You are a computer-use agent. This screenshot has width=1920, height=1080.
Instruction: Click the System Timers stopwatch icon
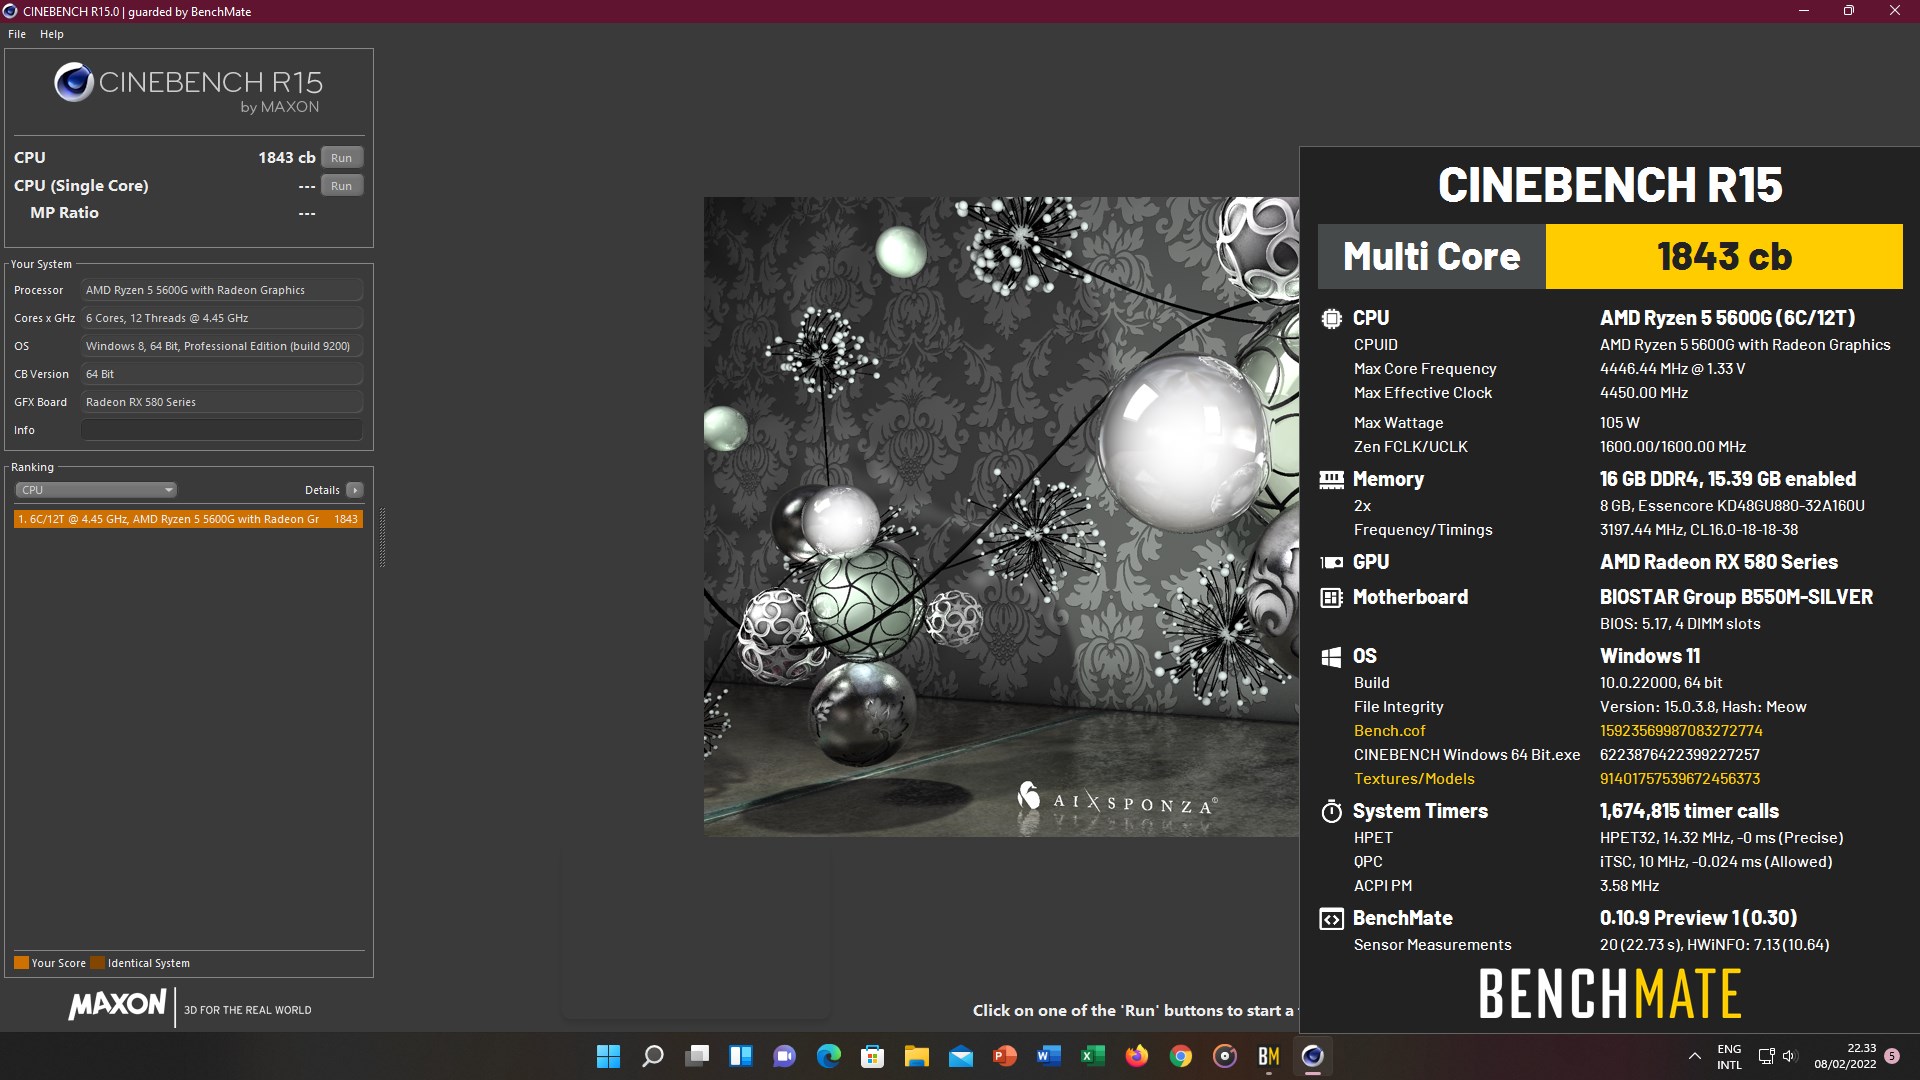(x=1331, y=811)
